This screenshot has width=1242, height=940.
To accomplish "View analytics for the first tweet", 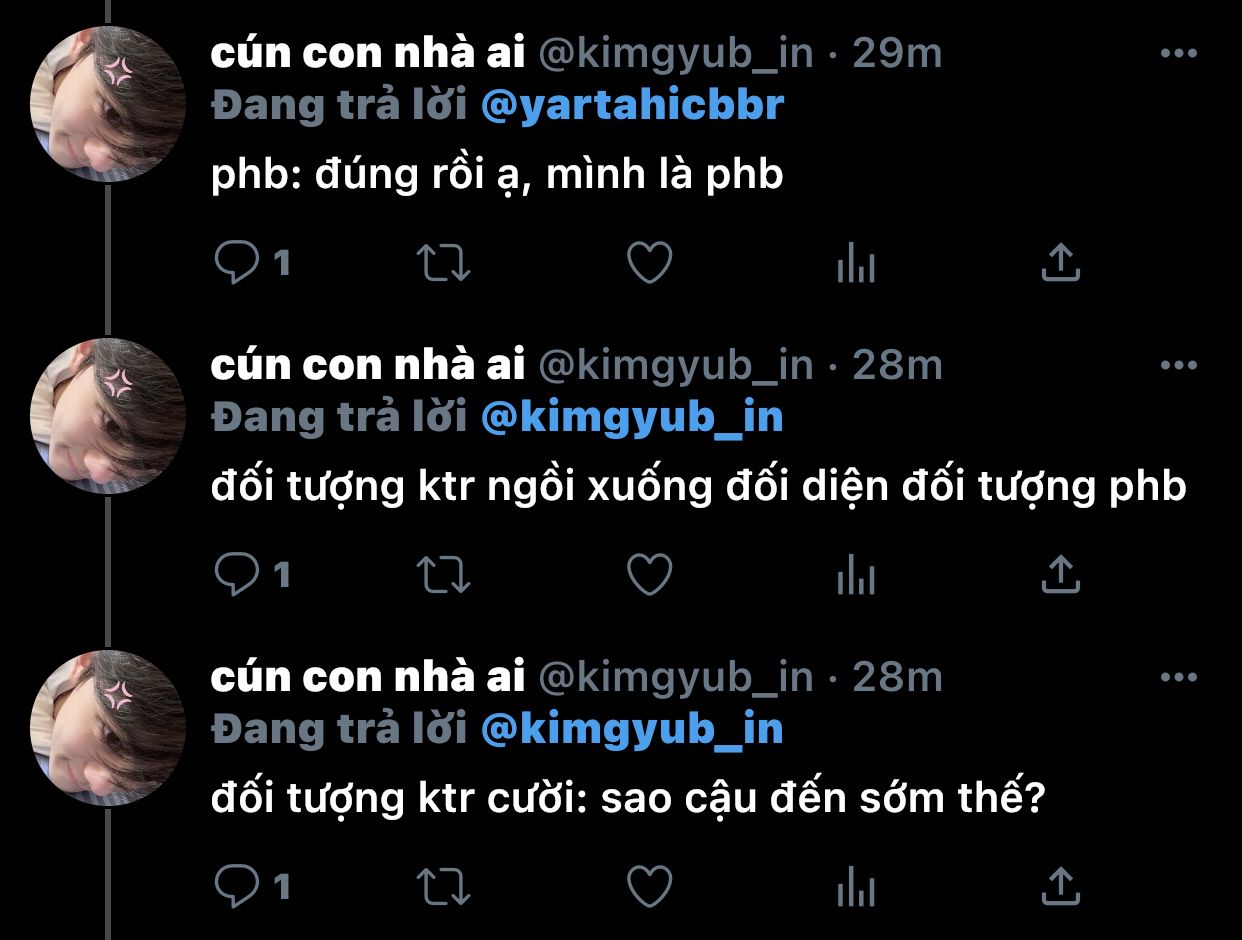I will click(855, 264).
